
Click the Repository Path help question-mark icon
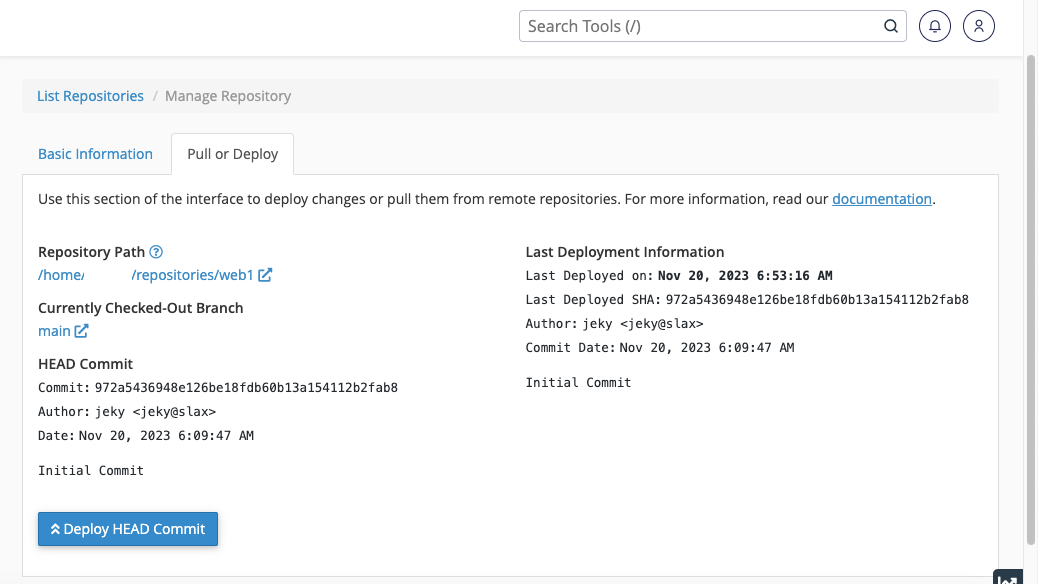(x=156, y=252)
